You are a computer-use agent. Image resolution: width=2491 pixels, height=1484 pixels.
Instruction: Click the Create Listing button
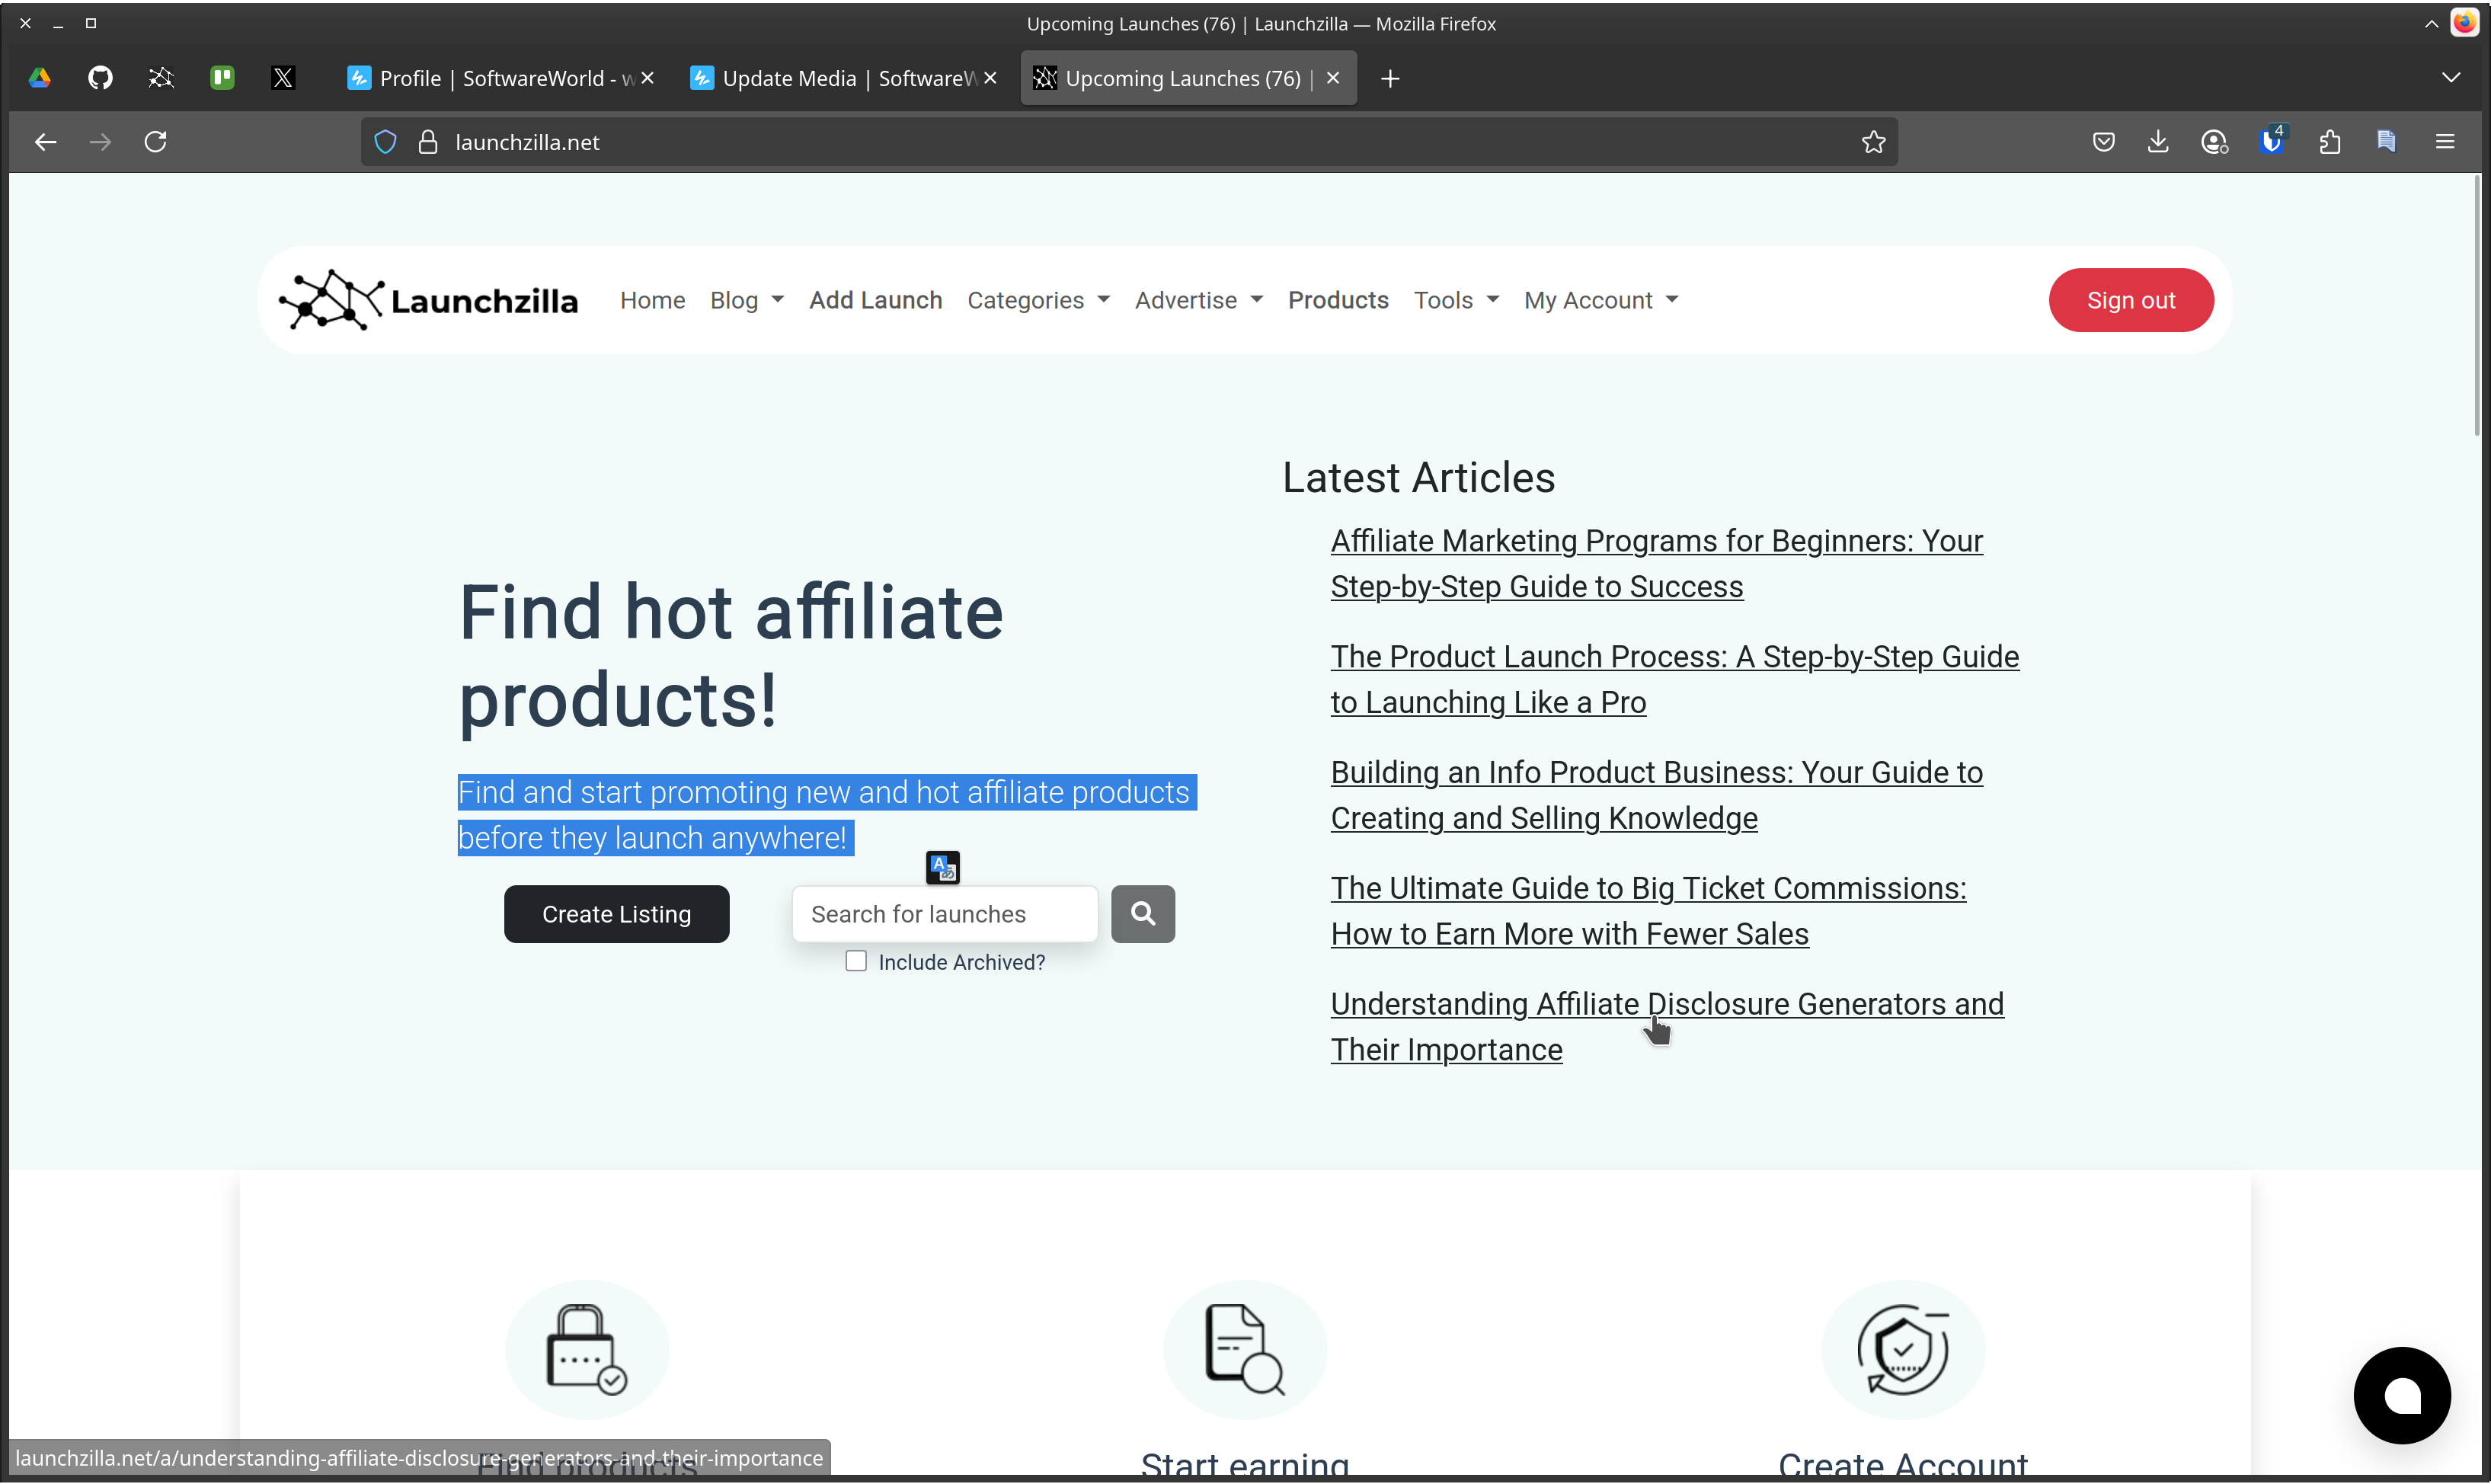616,913
